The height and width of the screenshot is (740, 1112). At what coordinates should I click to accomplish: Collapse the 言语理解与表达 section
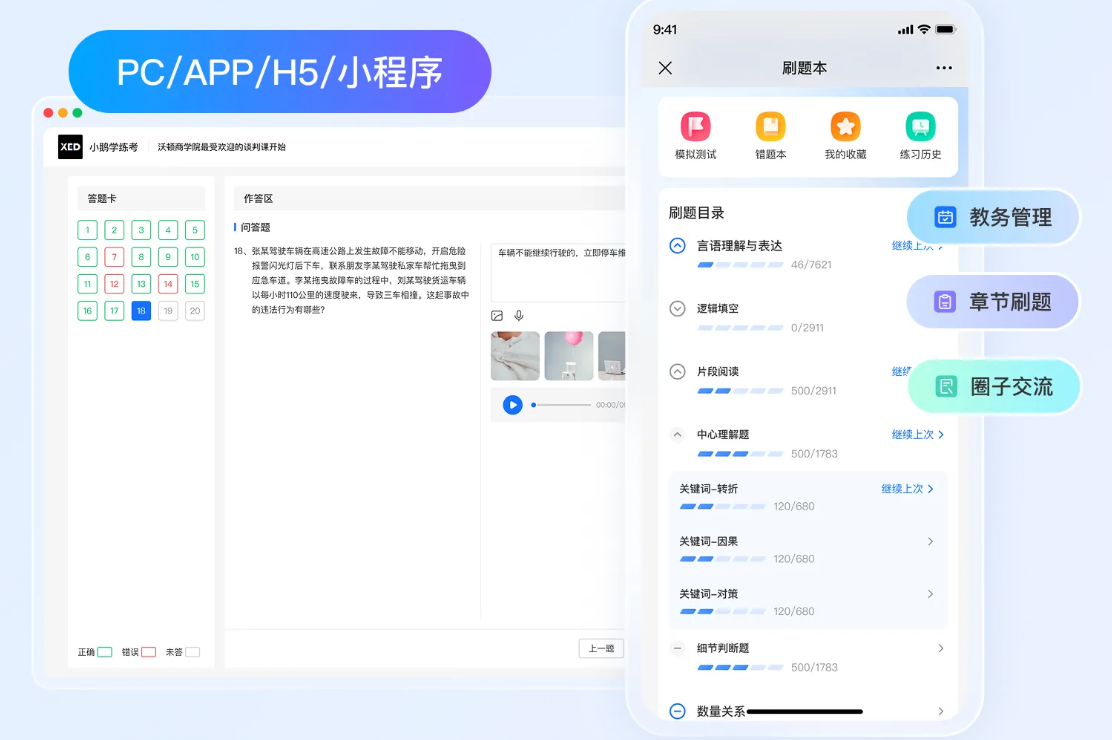tap(677, 245)
